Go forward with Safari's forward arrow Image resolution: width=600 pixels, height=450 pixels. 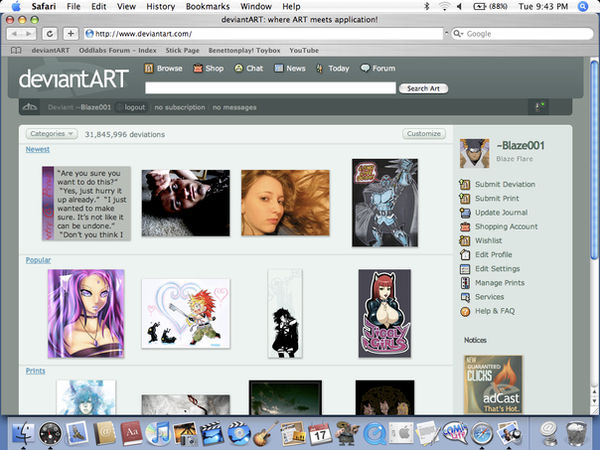[29, 34]
